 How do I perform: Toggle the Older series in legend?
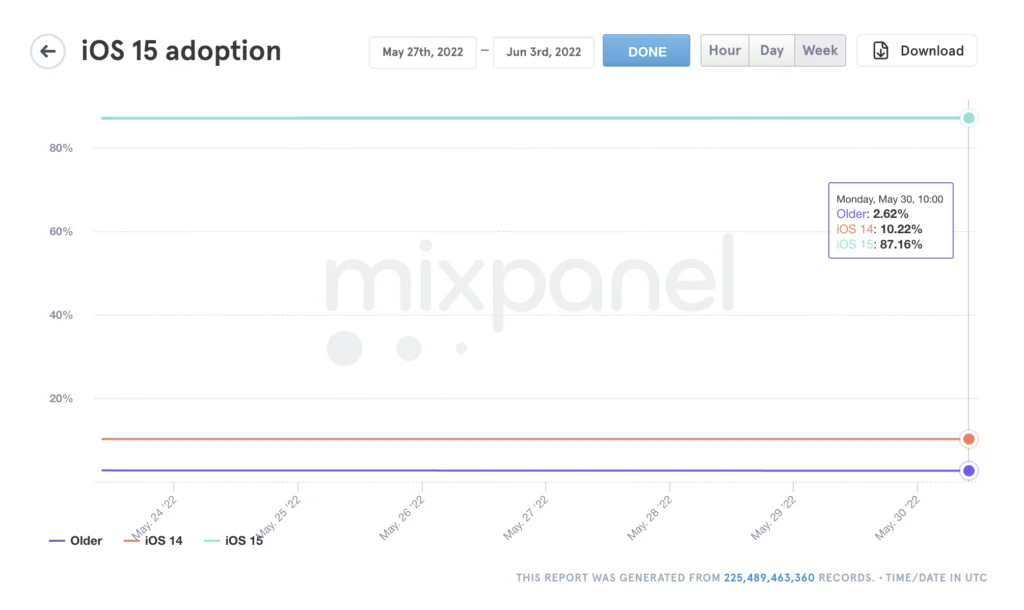[76, 541]
